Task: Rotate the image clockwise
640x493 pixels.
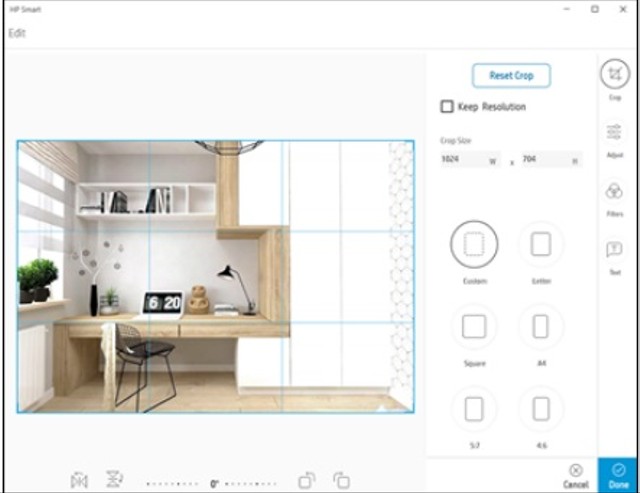Action: pyautogui.click(x=342, y=480)
